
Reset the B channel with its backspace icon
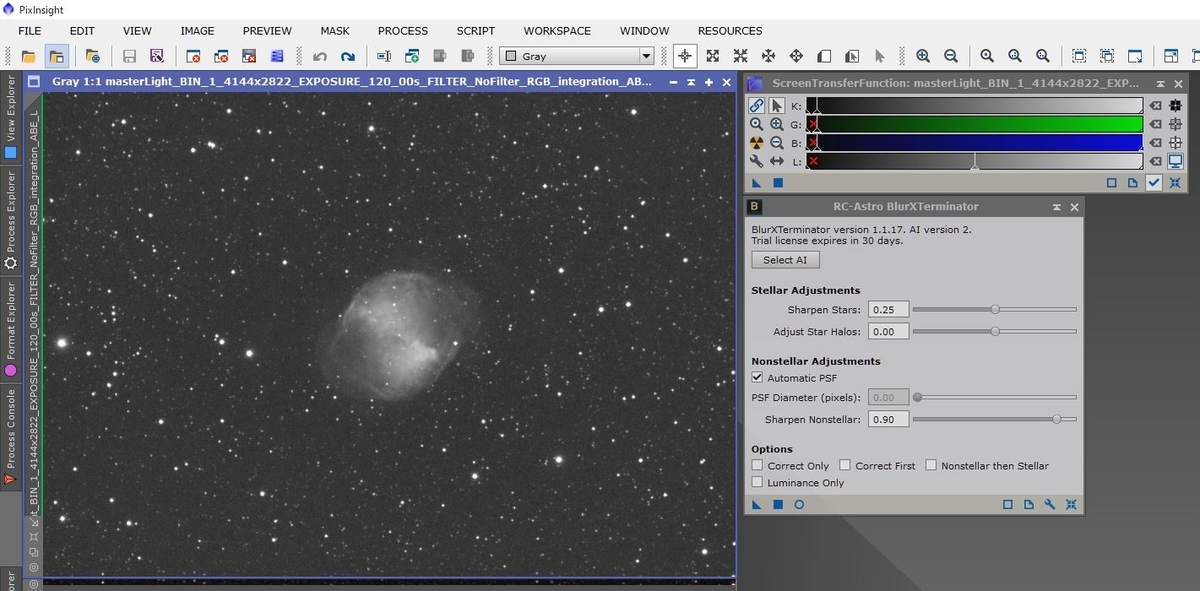click(1156, 143)
